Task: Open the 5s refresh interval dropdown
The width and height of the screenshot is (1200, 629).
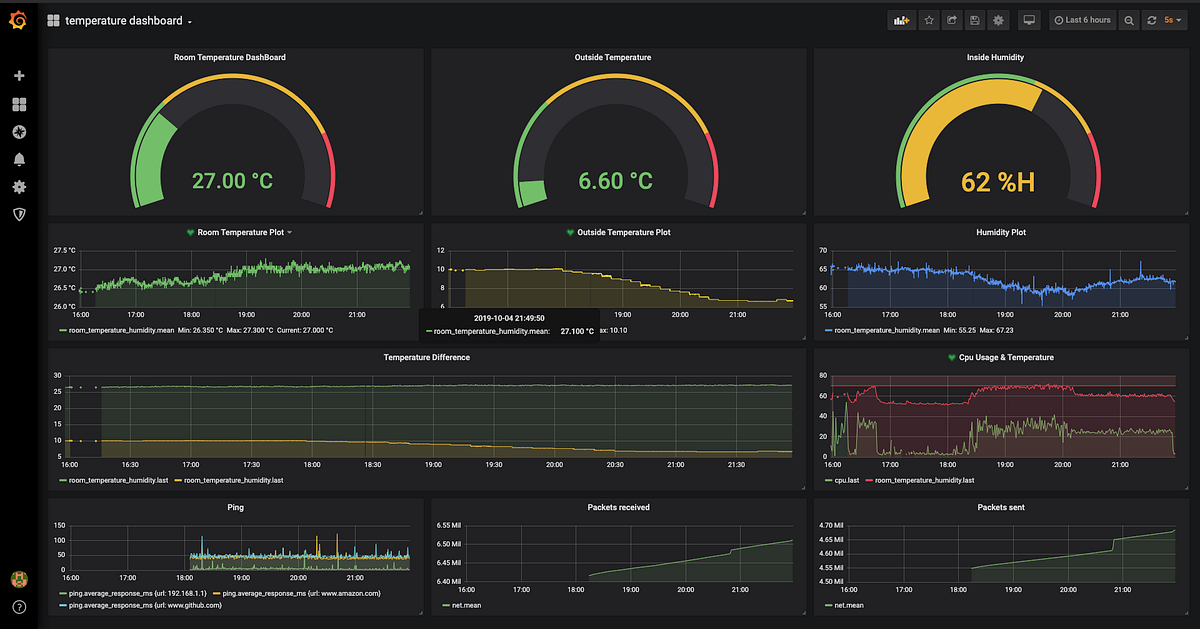Action: tap(1171, 20)
